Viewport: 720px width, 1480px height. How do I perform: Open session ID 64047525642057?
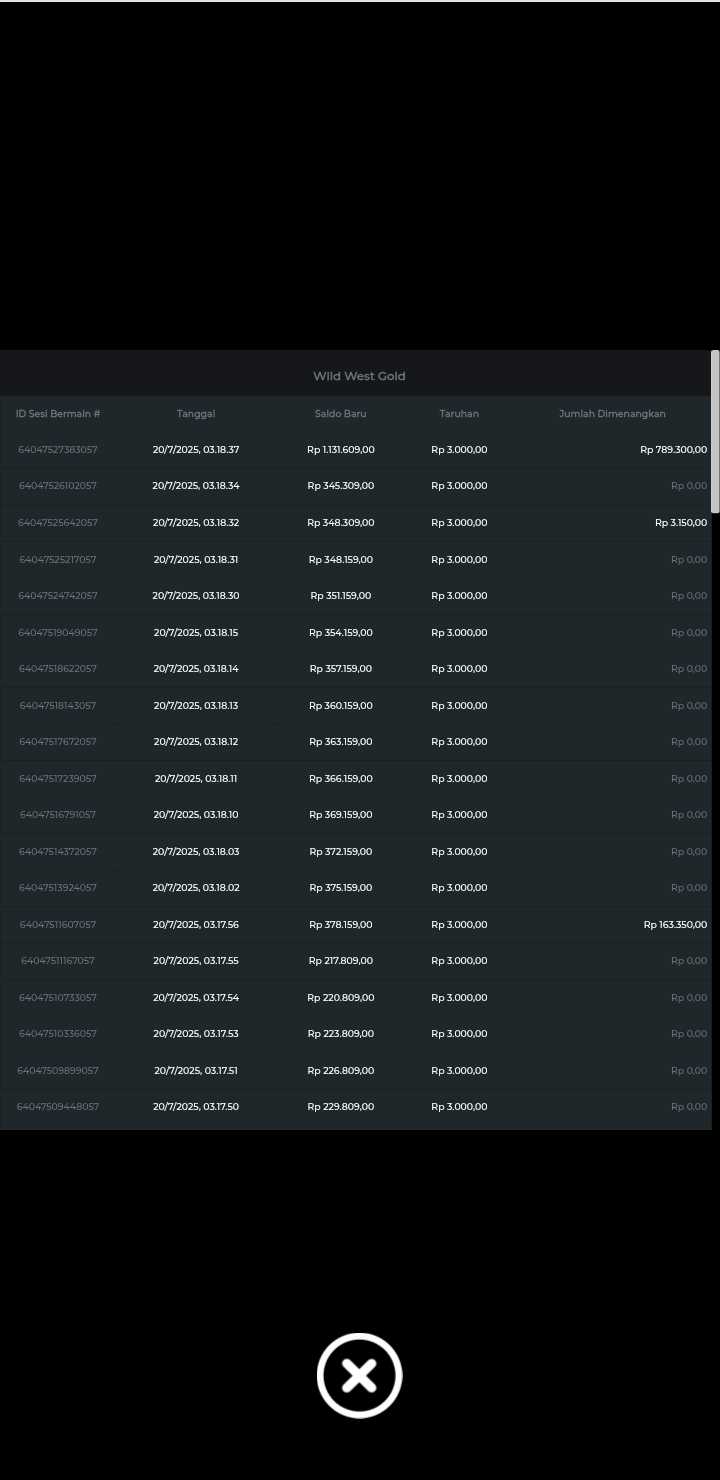tap(58, 523)
